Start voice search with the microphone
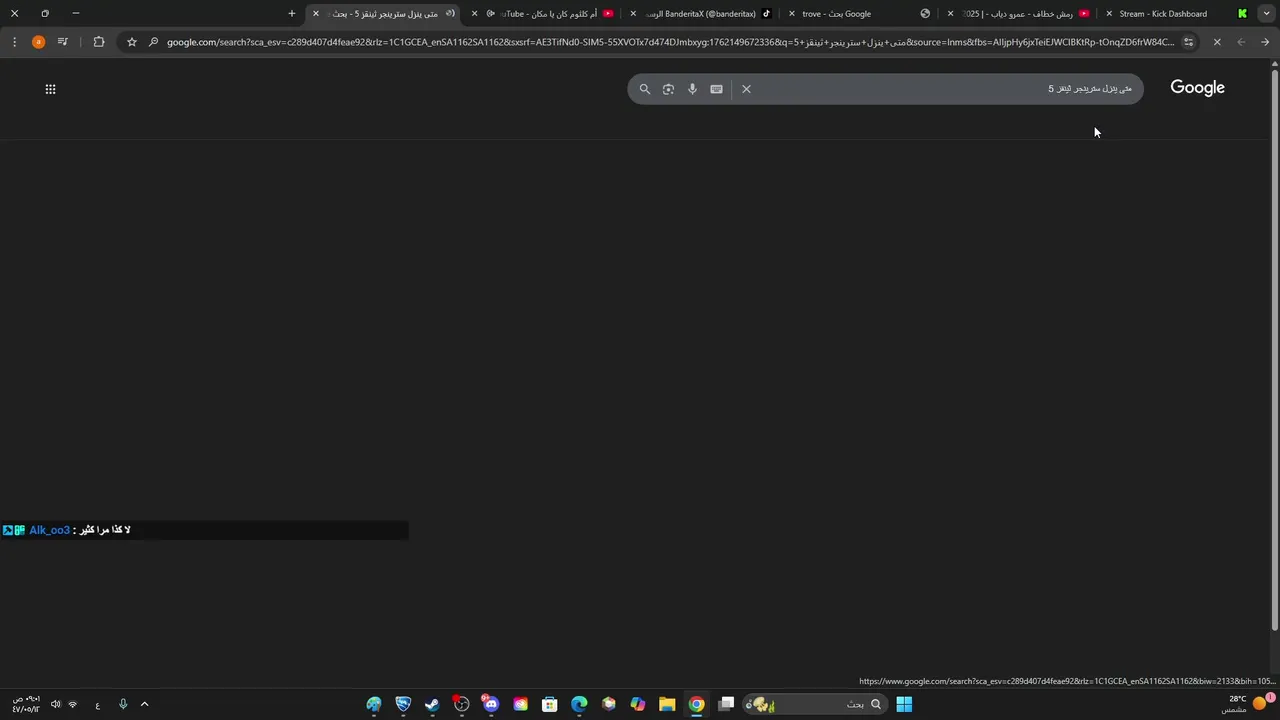This screenshot has height=720, width=1280. coord(692,89)
